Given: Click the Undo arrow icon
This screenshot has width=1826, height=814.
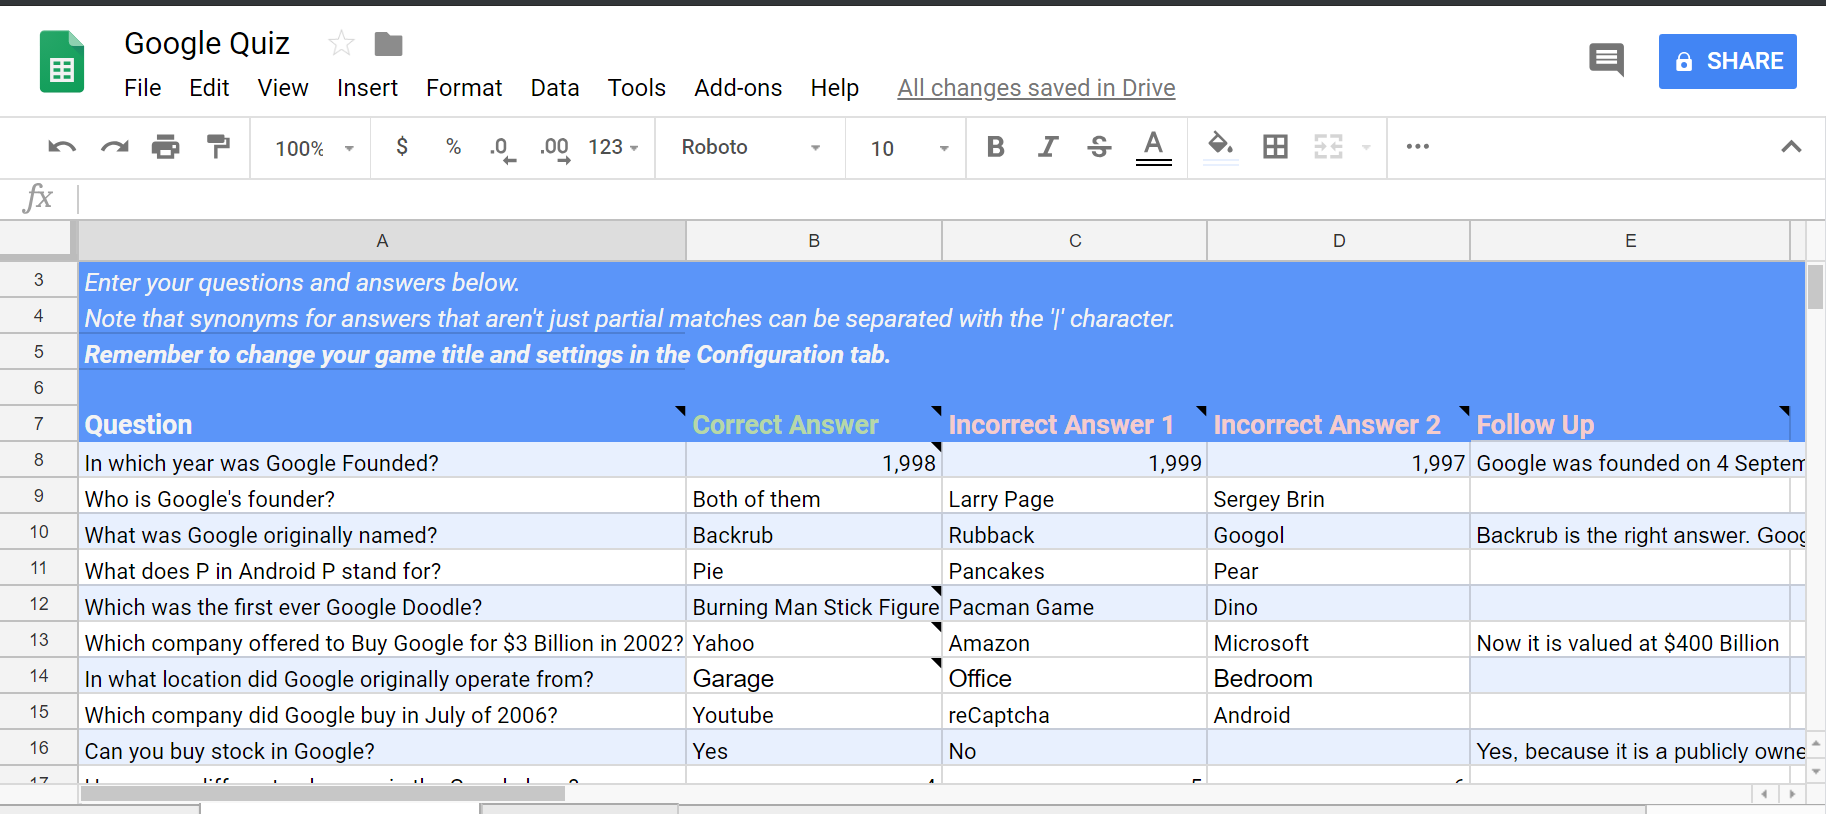Looking at the screenshot, I should (62, 147).
